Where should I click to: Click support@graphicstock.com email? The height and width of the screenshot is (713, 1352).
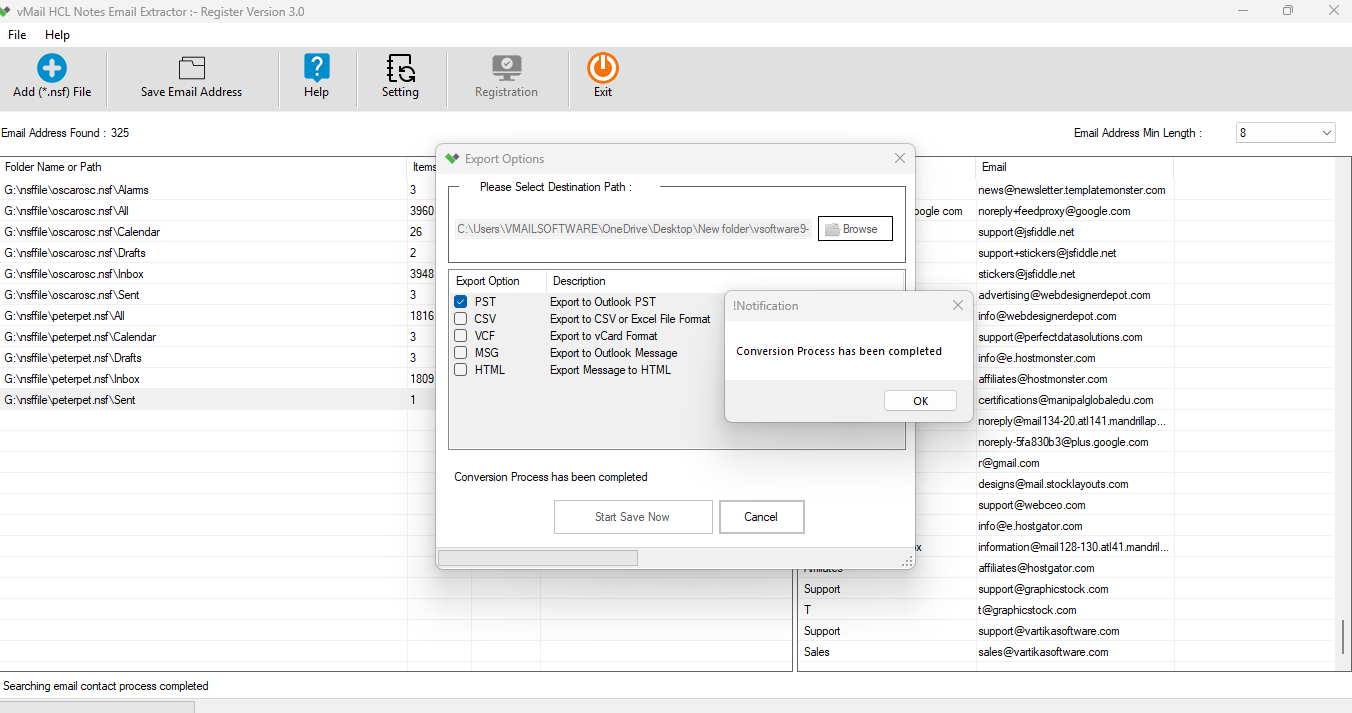(1043, 589)
